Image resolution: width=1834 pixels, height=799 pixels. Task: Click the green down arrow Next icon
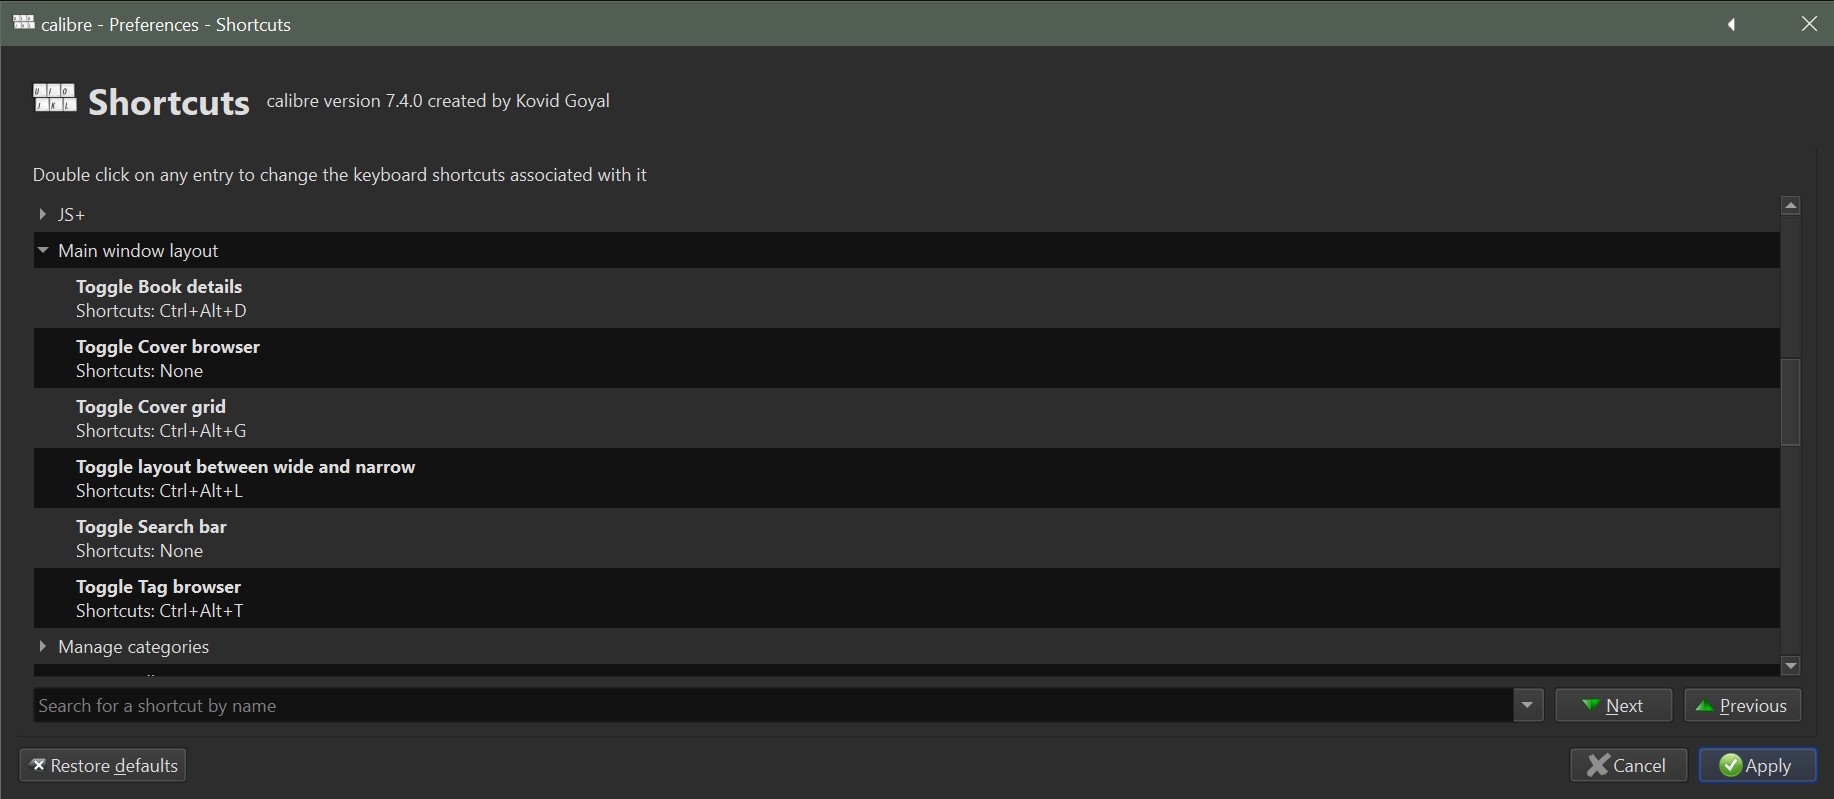pyautogui.click(x=1590, y=706)
